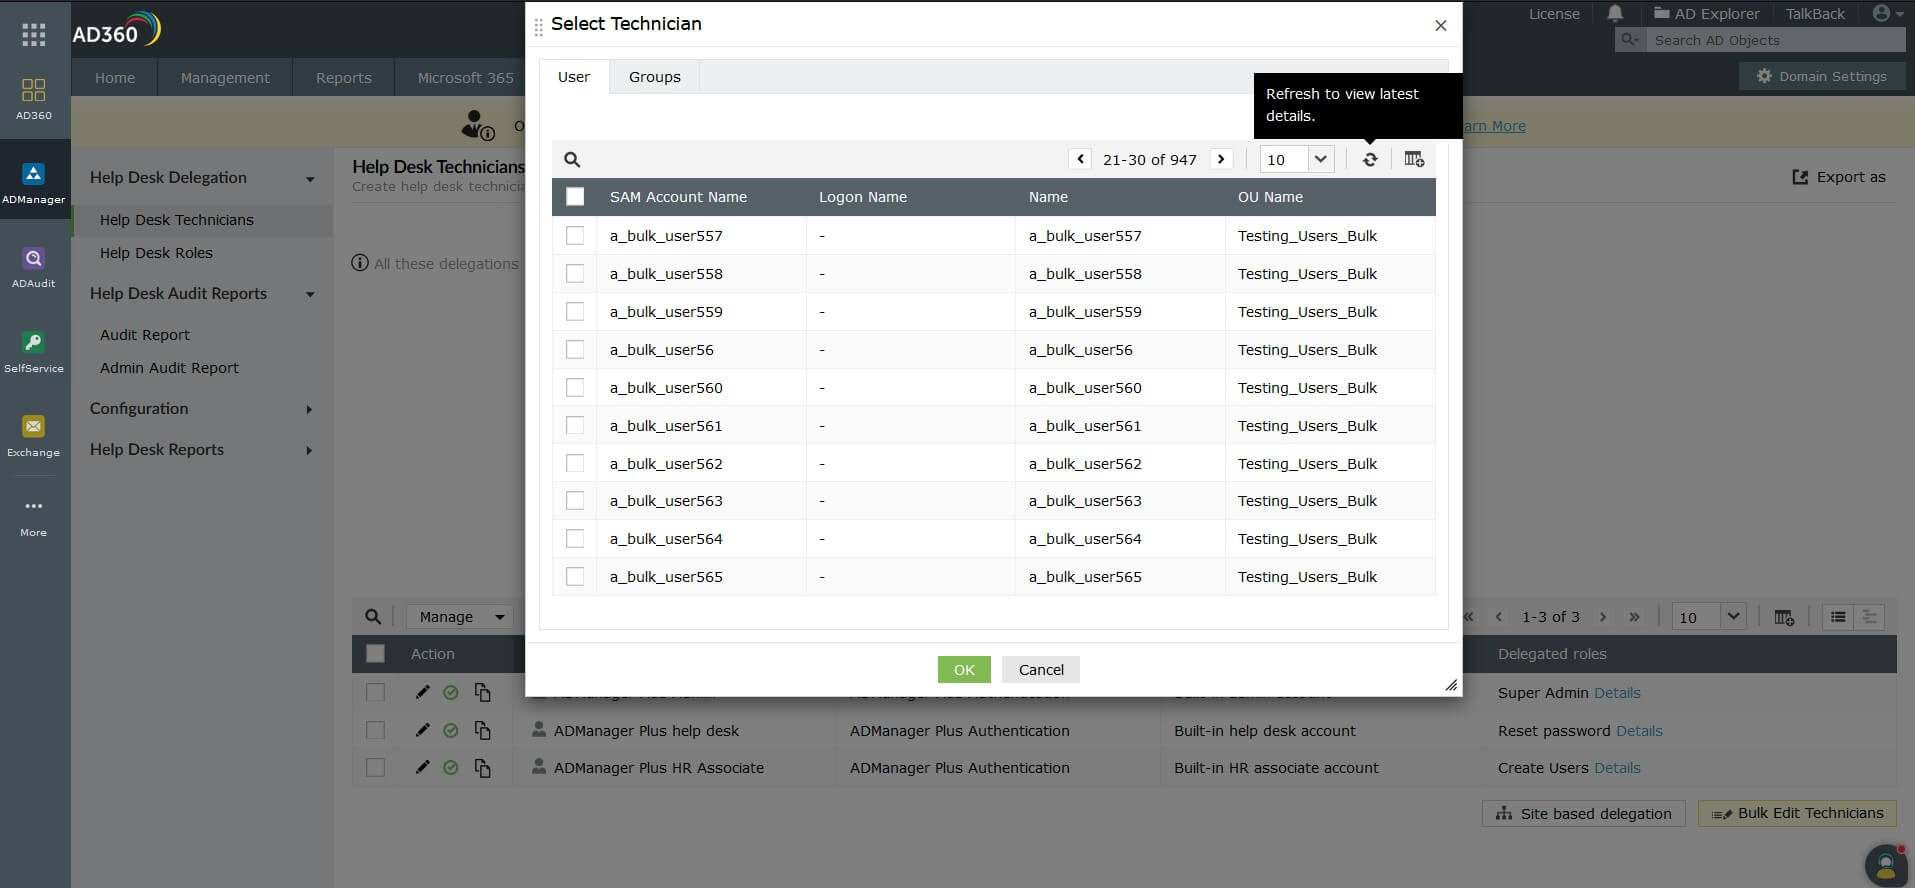Edit ADManager Plus HR Associate technician
The height and width of the screenshot is (888, 1915).
point(422,767)
